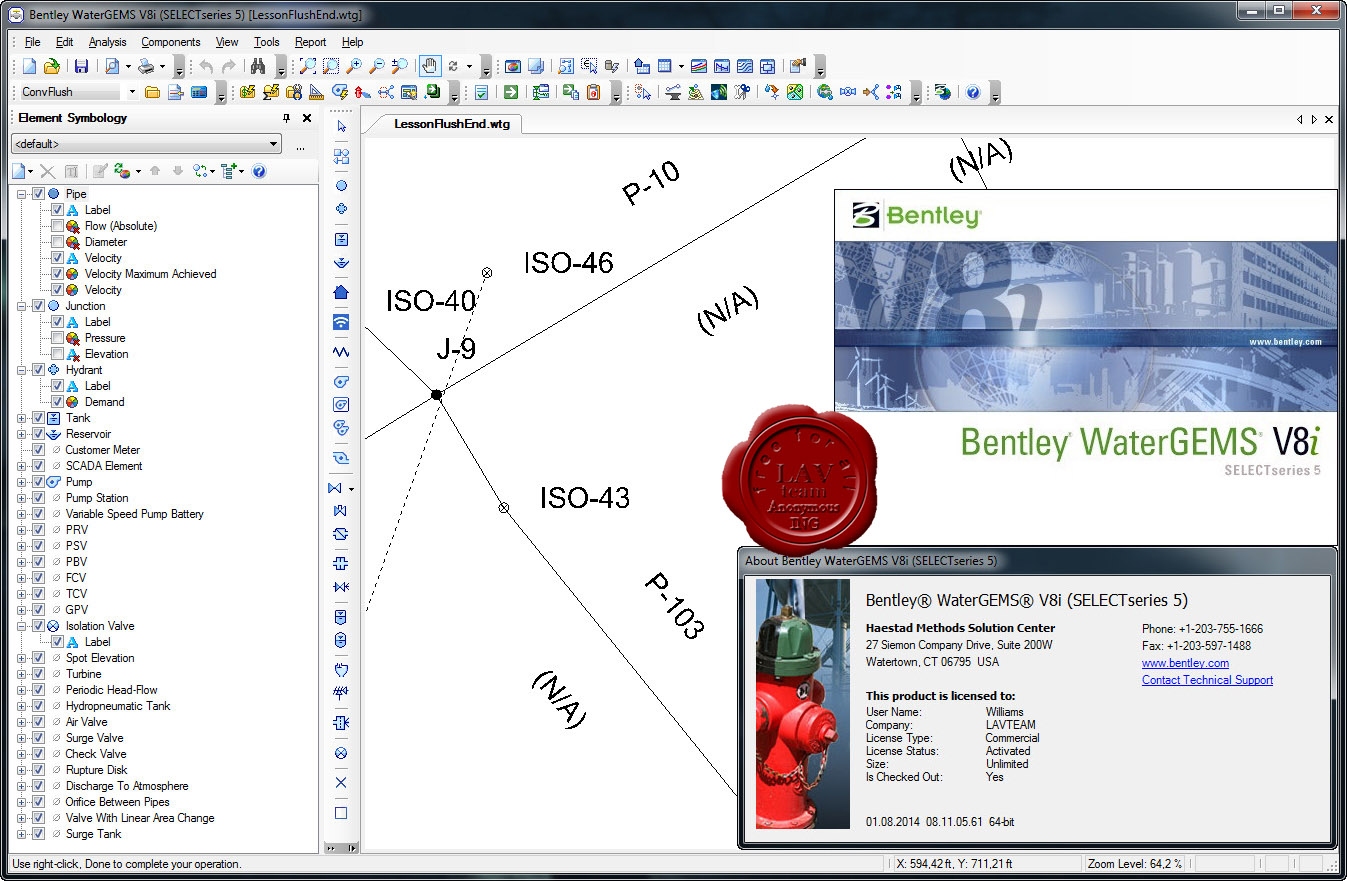Click the ellipsis button beside <default> dropdown
This screenshot has height=881, width=1347.
pyautogui.click(x=300, y=146)
